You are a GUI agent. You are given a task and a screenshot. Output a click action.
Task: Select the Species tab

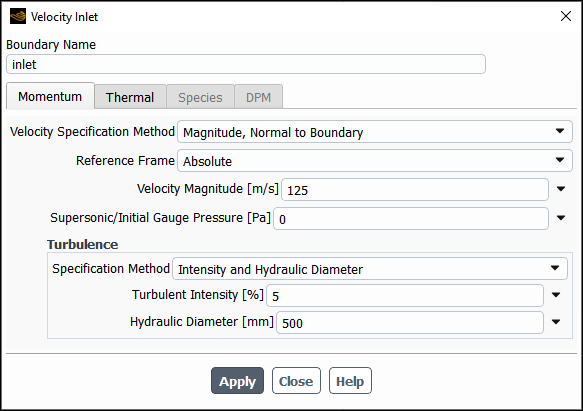click(200, 97)
